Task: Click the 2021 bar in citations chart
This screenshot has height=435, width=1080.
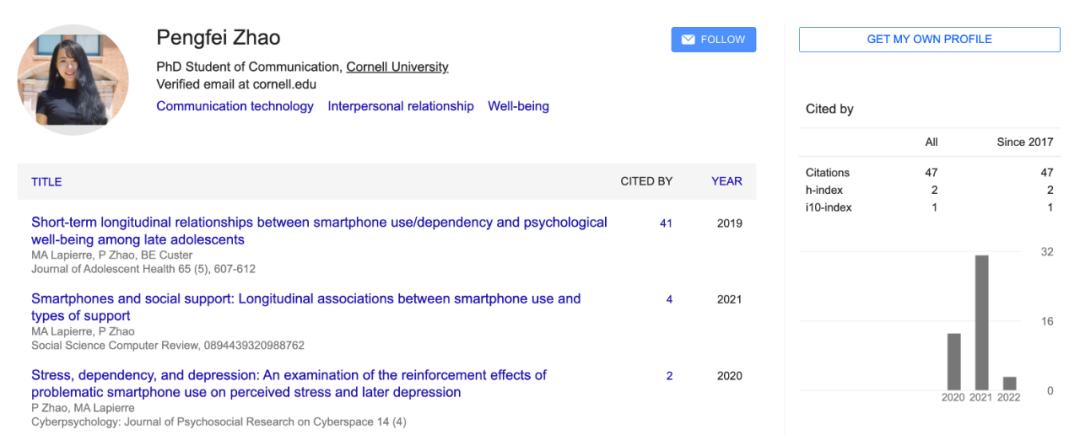Action: (982, 322)
